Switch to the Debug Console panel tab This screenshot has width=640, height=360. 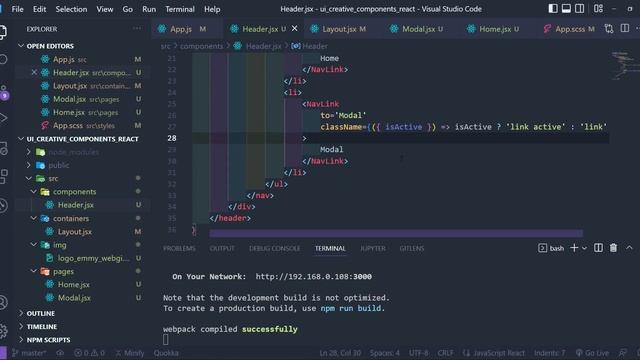tap(274, 248)
